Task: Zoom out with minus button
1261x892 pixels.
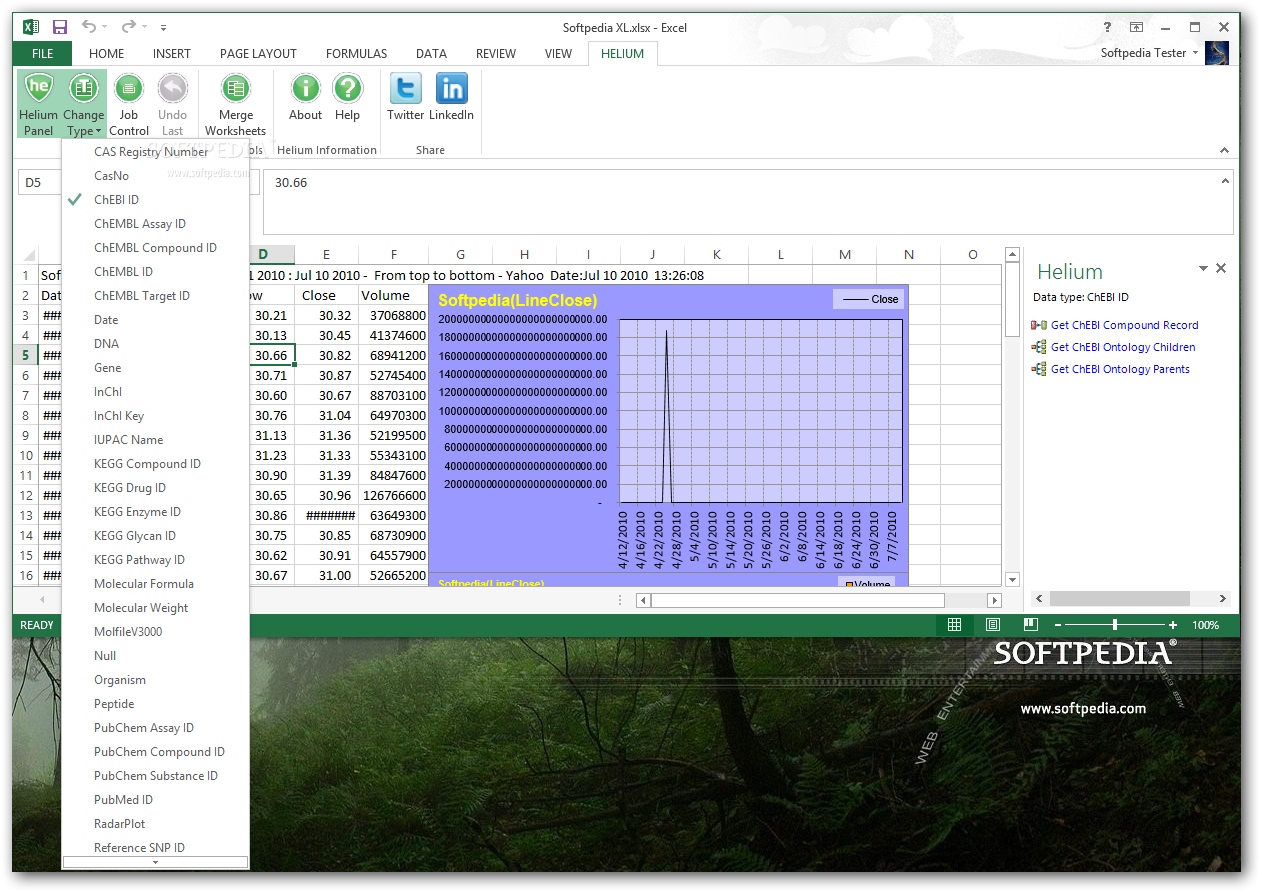Action: click(x=1058, y=625)
